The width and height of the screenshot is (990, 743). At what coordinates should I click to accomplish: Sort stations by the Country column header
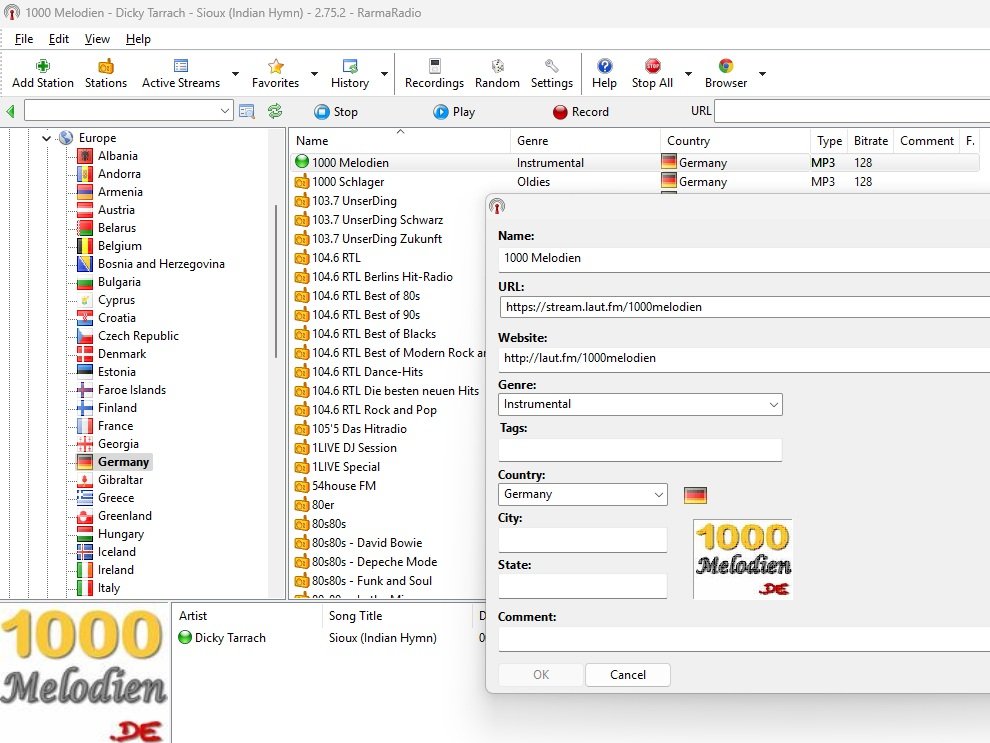[736, 141]
